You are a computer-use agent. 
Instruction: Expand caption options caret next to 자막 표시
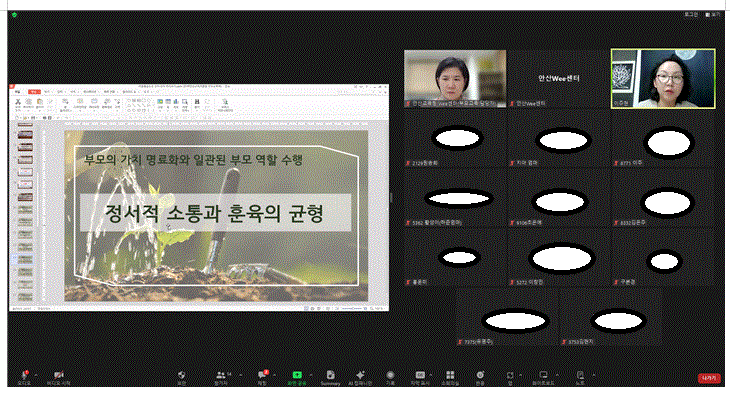431,375
